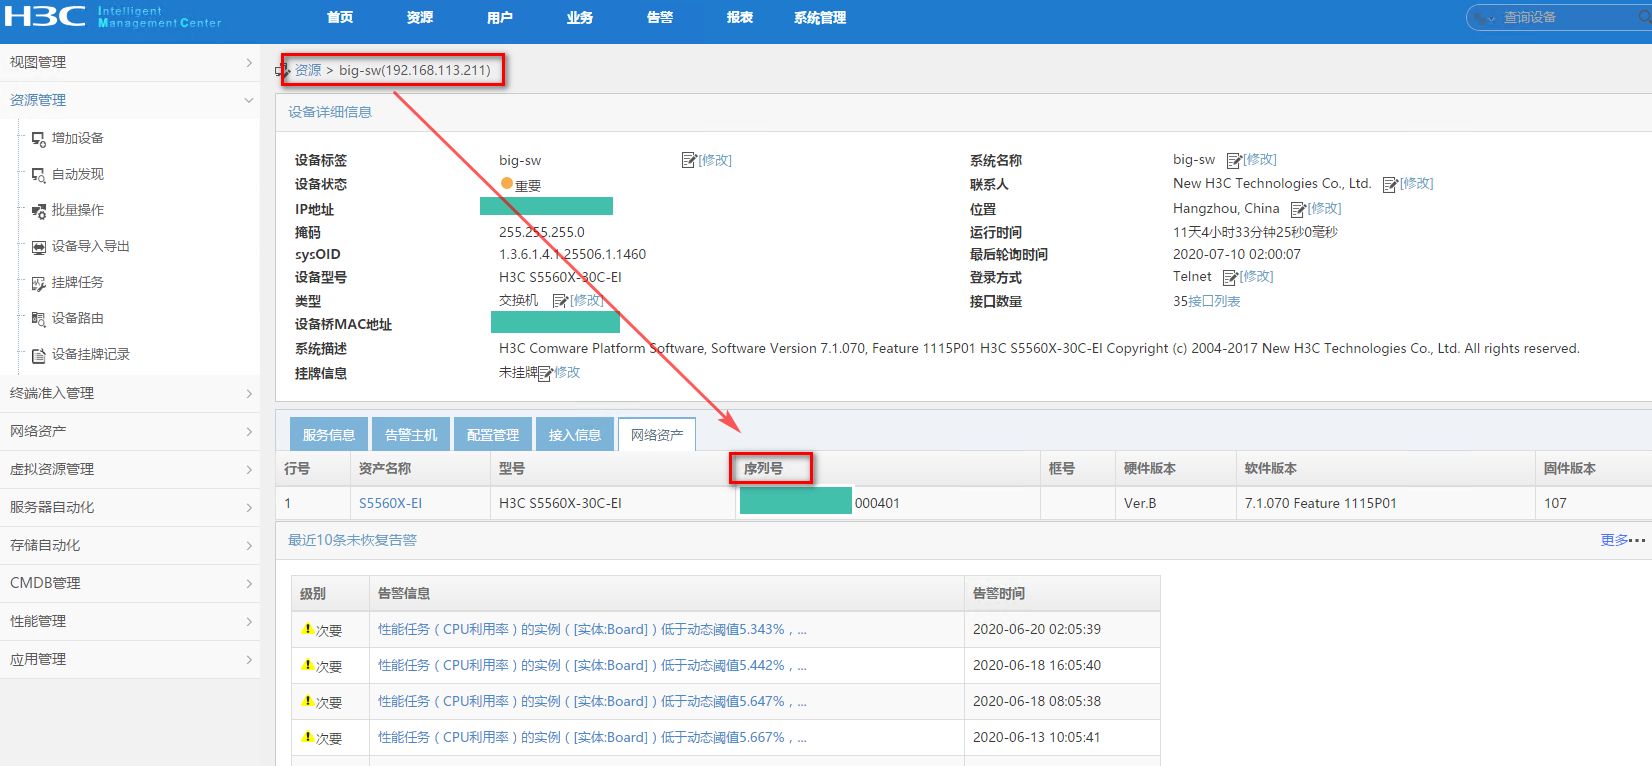Click the warning icon for 2020-06-20 02:05:39 alarm
Image resolution: width=1652 pixels, height=766 pixels.
[308, 629]
